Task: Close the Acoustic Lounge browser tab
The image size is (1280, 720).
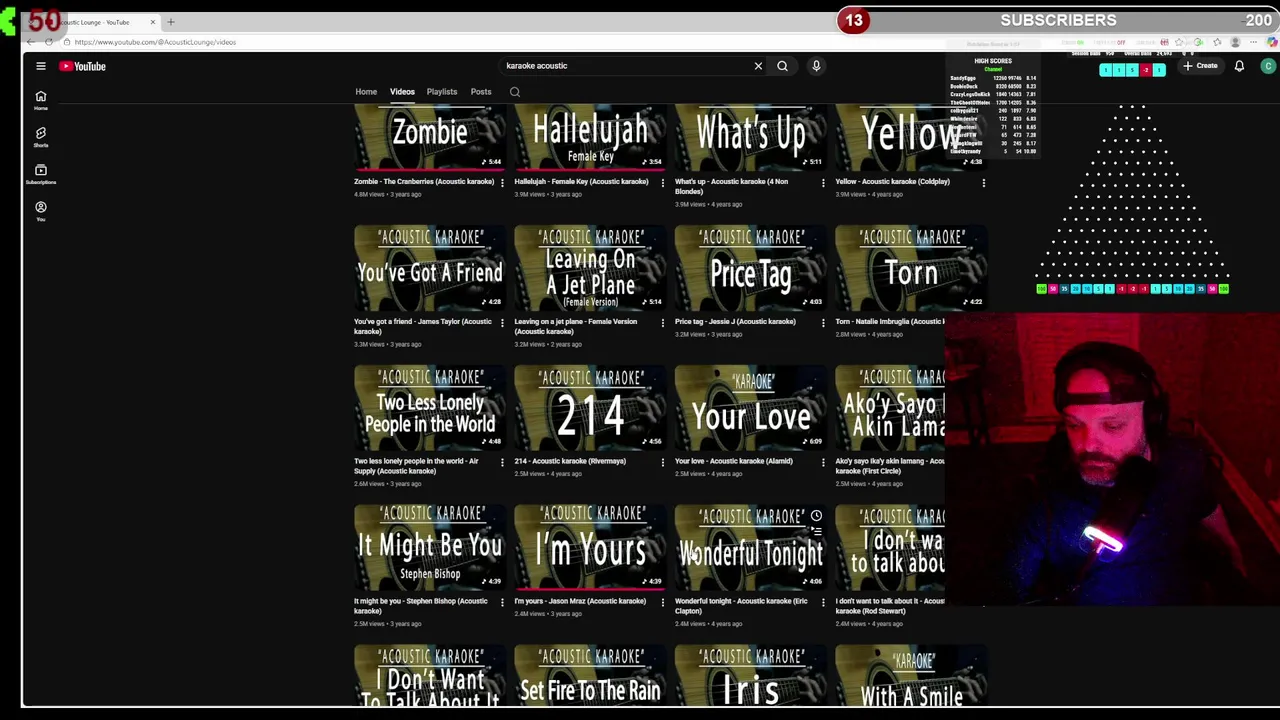Action: (x=152, y=22)
